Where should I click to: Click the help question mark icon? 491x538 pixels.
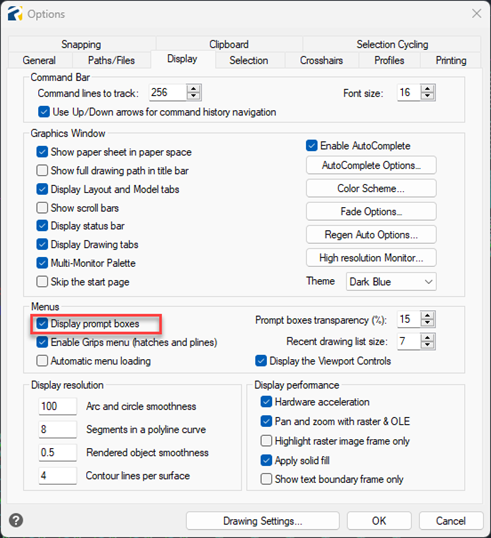pos(16,520)
